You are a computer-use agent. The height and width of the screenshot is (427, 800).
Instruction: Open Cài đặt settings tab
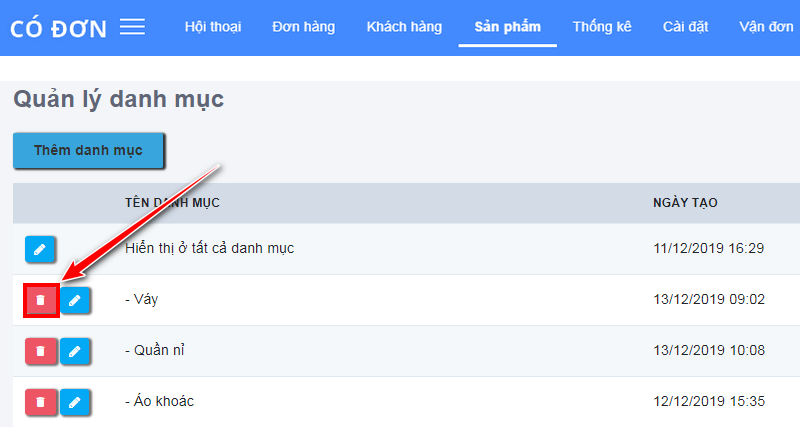pos(685,27)
